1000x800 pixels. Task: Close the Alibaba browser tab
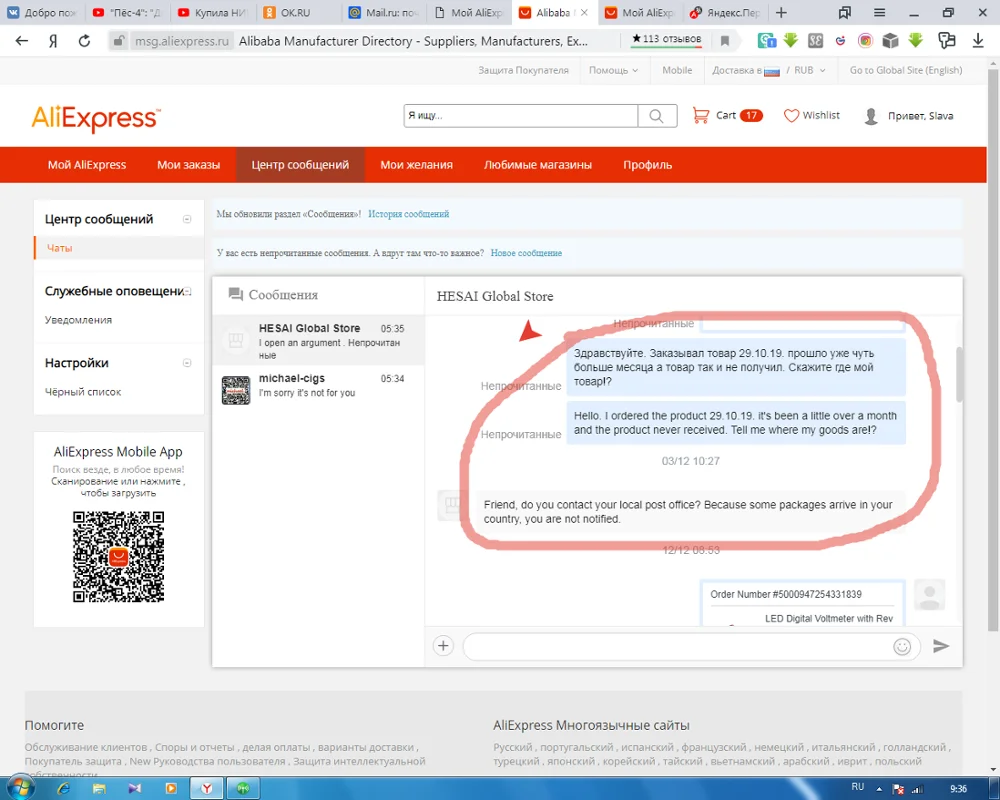tap(584, 12)
